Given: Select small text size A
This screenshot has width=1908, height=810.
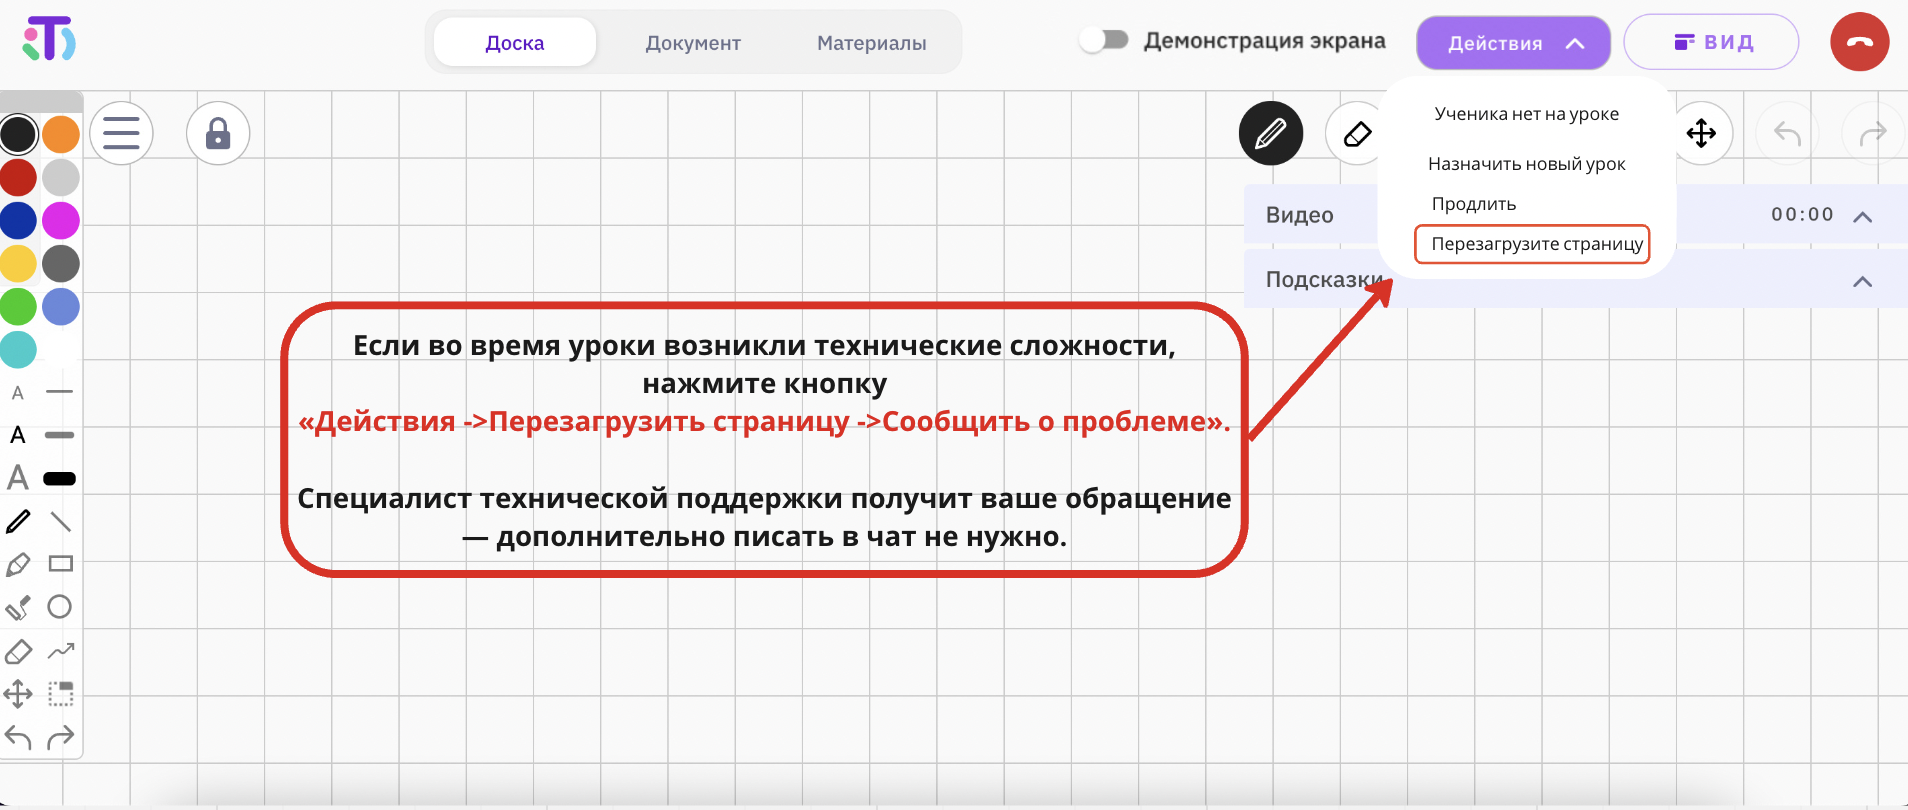Looking at the screenshot, I should click(x=18, y=393).
